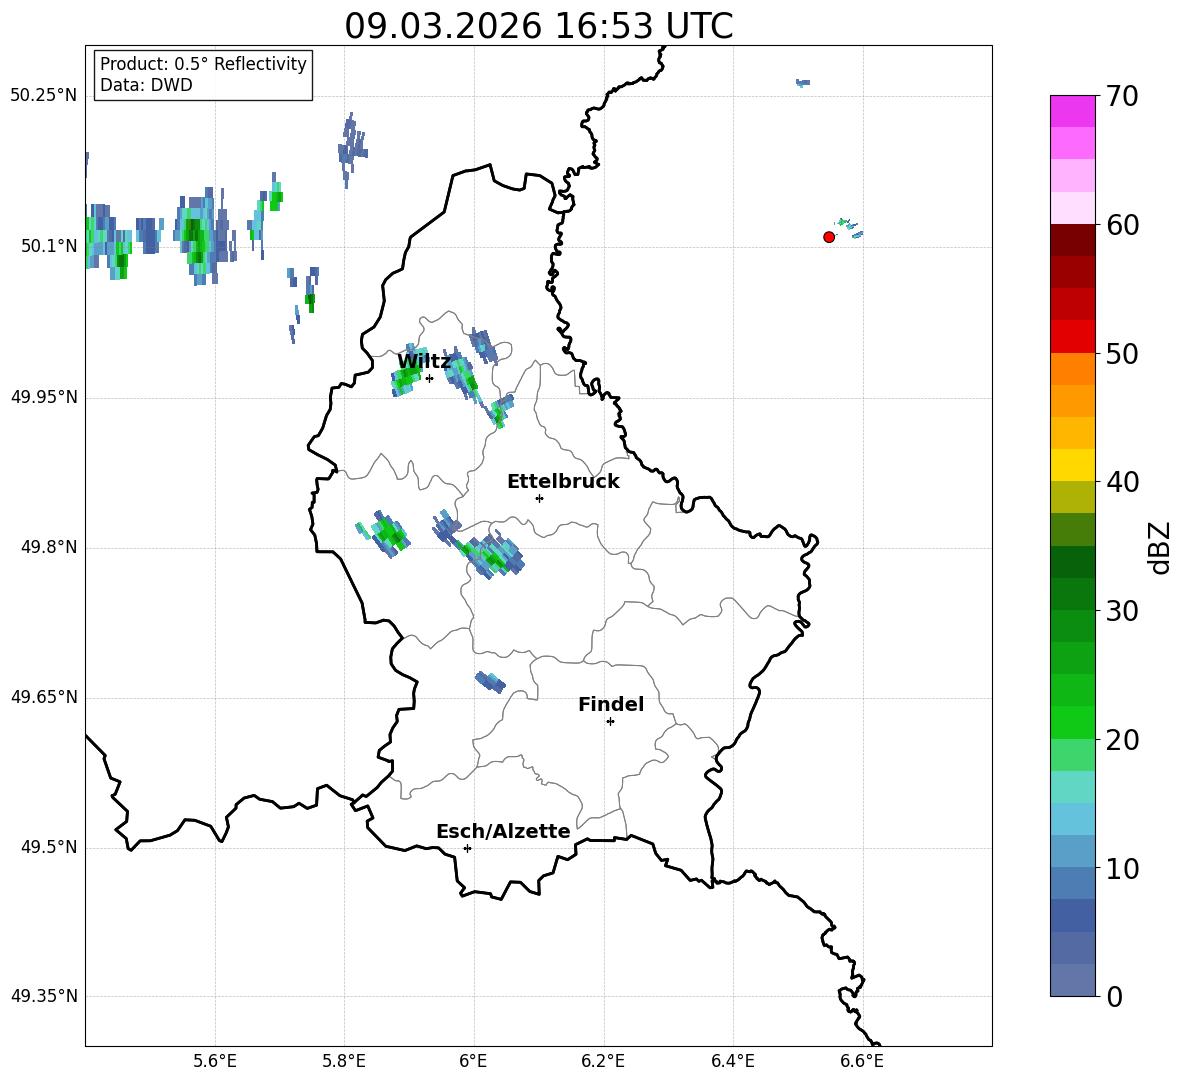Select the Wiltz city label

tap(423, 362)
